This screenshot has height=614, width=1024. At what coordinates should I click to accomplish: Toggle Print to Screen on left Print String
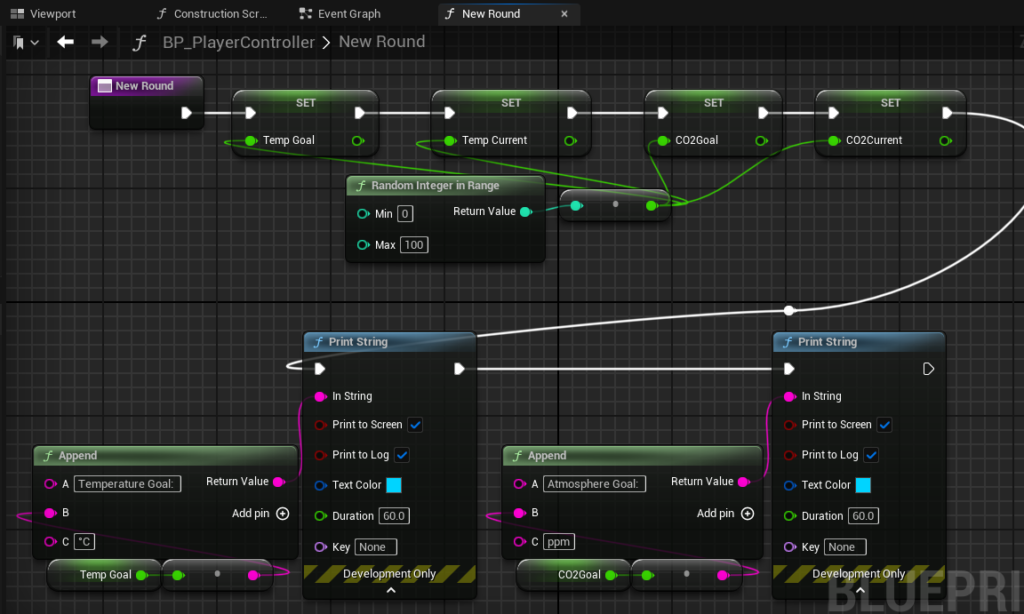click(x=415, y=425)
